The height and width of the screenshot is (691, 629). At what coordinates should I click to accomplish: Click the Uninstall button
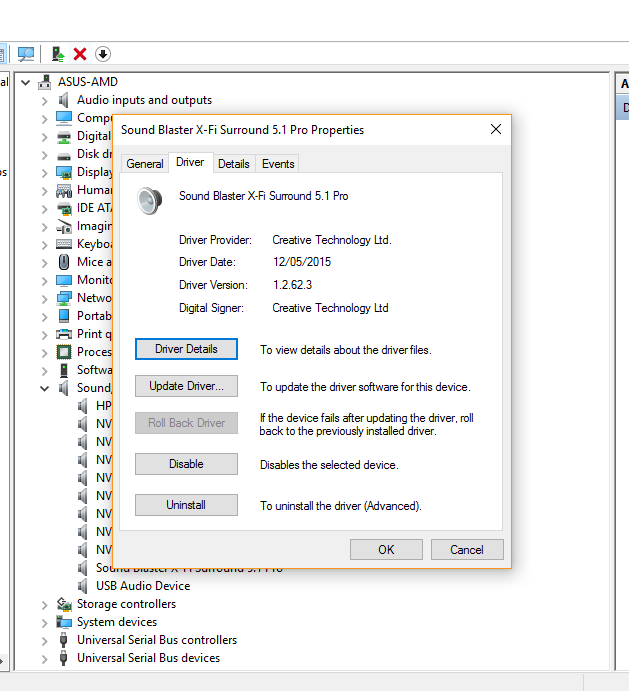coord(186,505)
